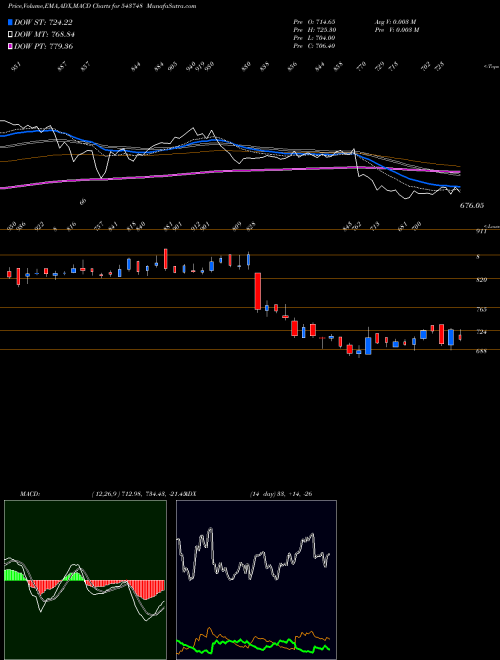The image size is (500, 660).
Task: Open the ADX indicator chart panel
Action: (x=256, y=580)
